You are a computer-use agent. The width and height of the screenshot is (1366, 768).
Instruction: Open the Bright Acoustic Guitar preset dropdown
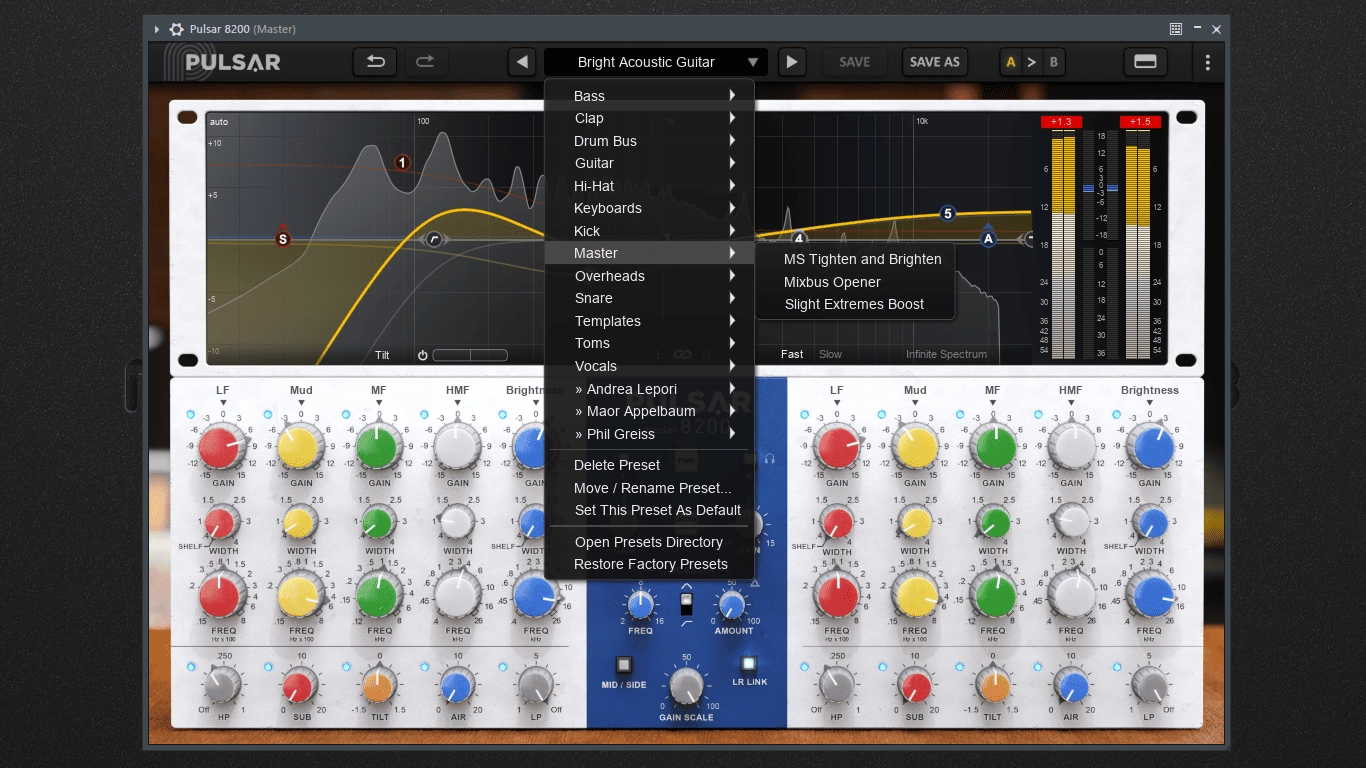(x=656, y=62)
